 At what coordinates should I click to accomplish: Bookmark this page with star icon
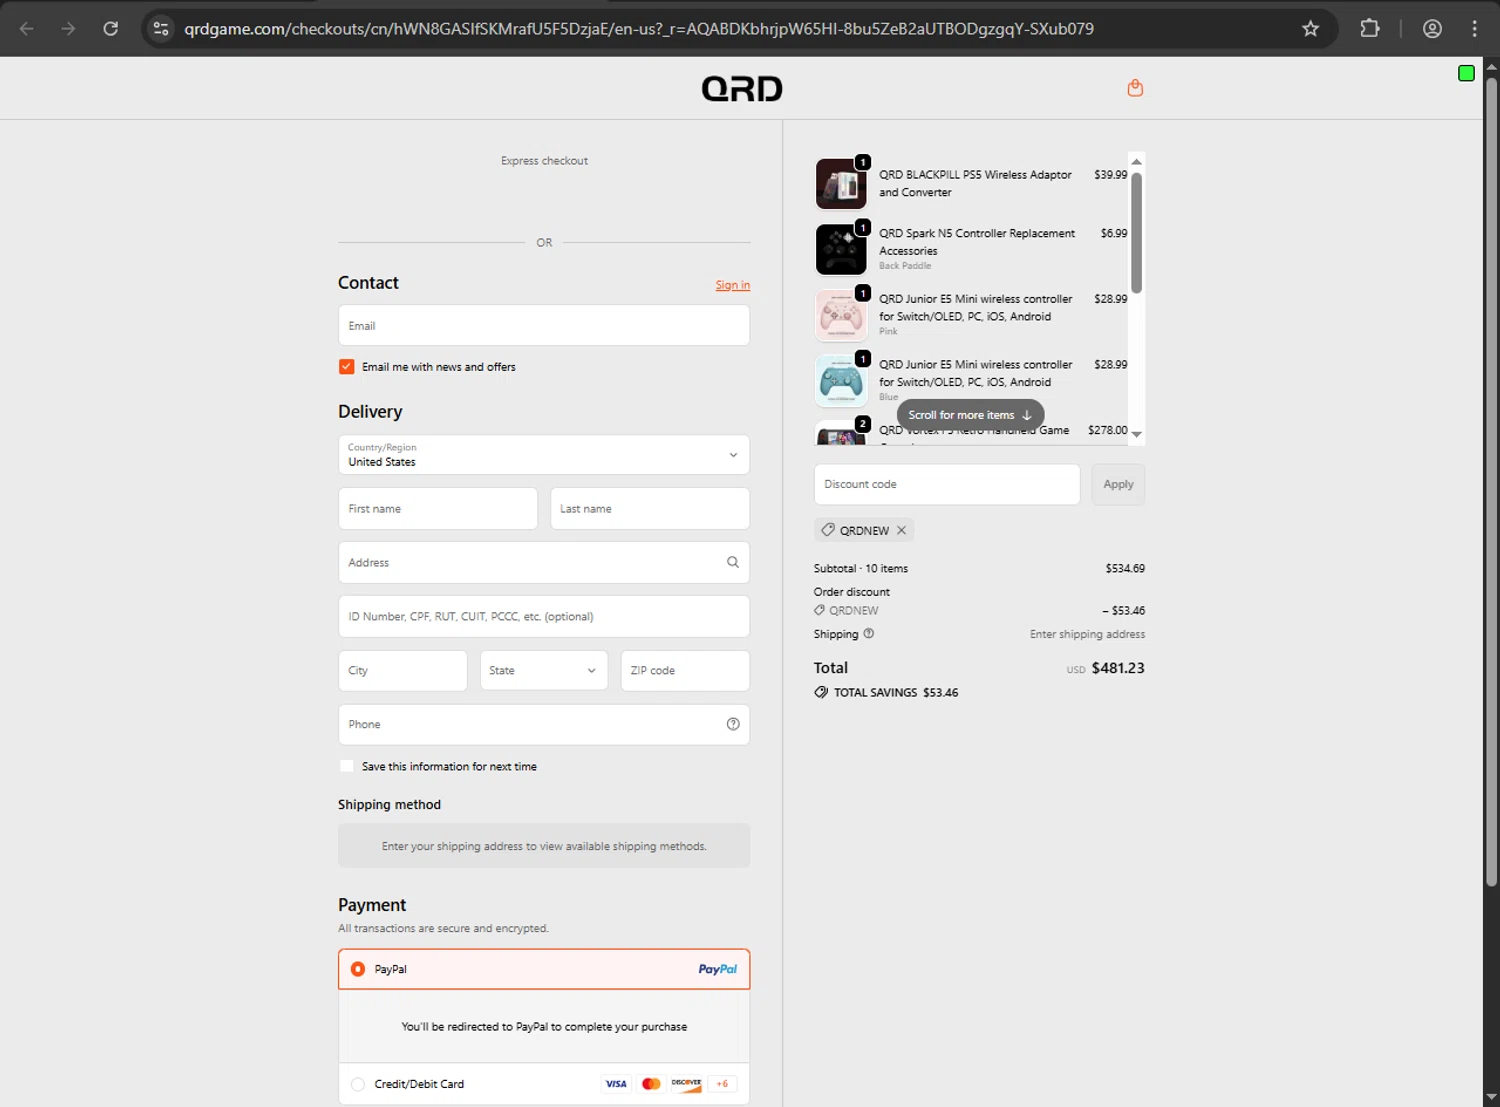1310,29
